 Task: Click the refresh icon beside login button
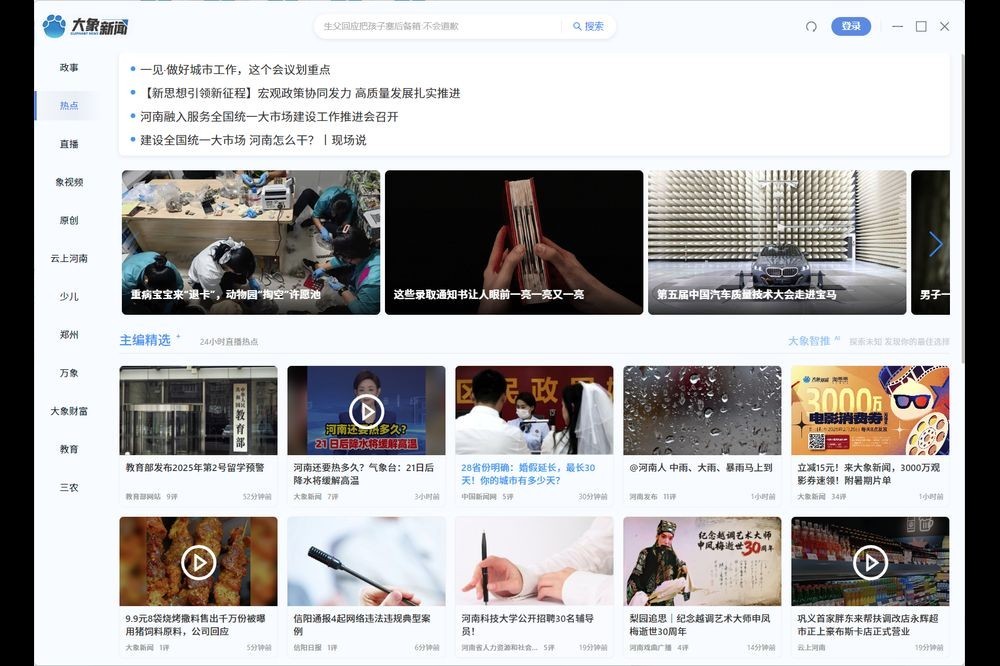pos(811,26)
